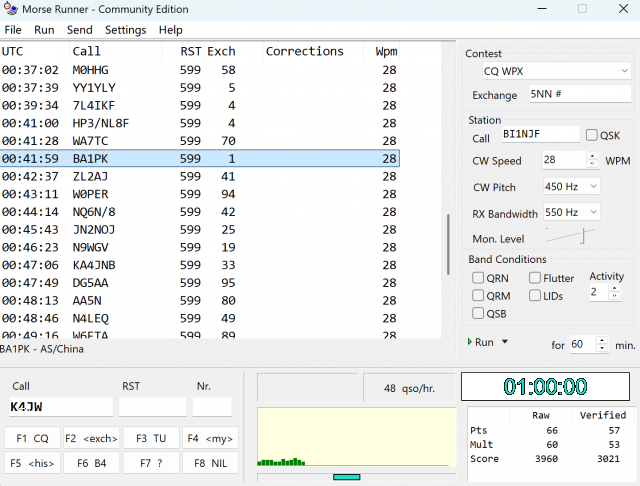The height and width of the screenshot is (486, 640).
Task: Open the Send menu
Action: [x=80, y=30]
